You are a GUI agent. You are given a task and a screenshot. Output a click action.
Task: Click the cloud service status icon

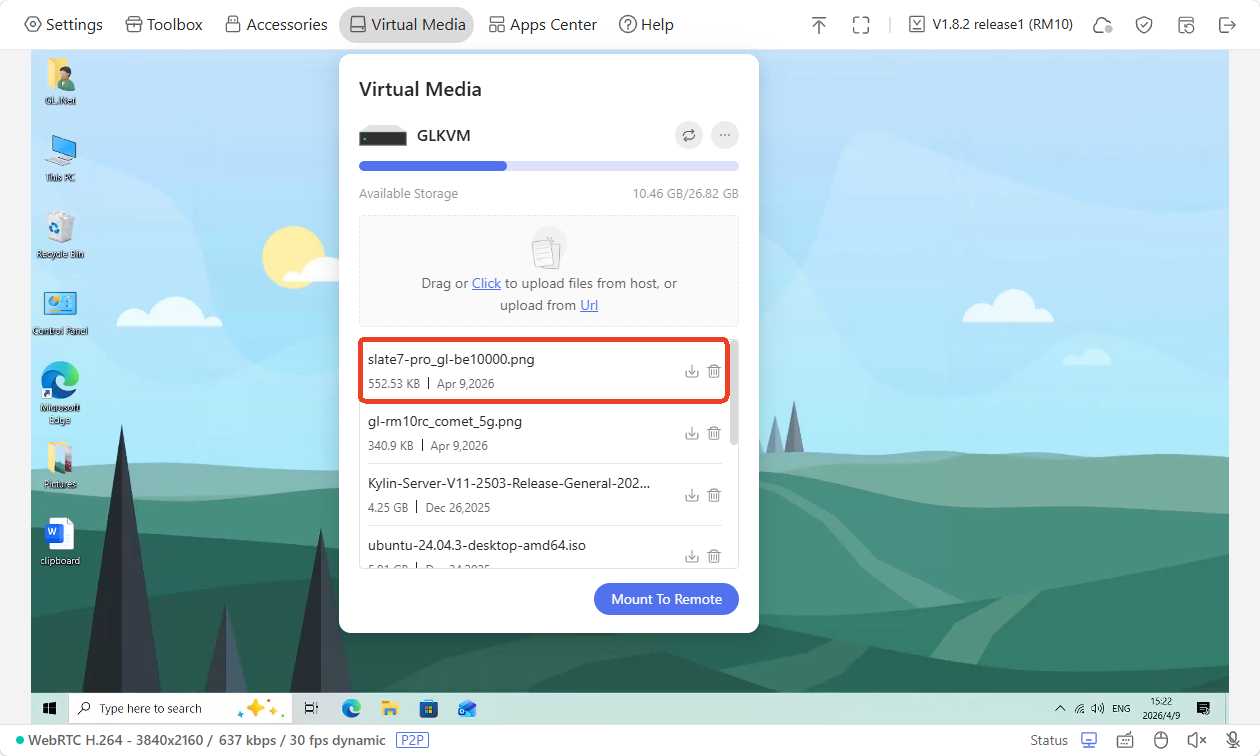click(x=1103, y=25)
